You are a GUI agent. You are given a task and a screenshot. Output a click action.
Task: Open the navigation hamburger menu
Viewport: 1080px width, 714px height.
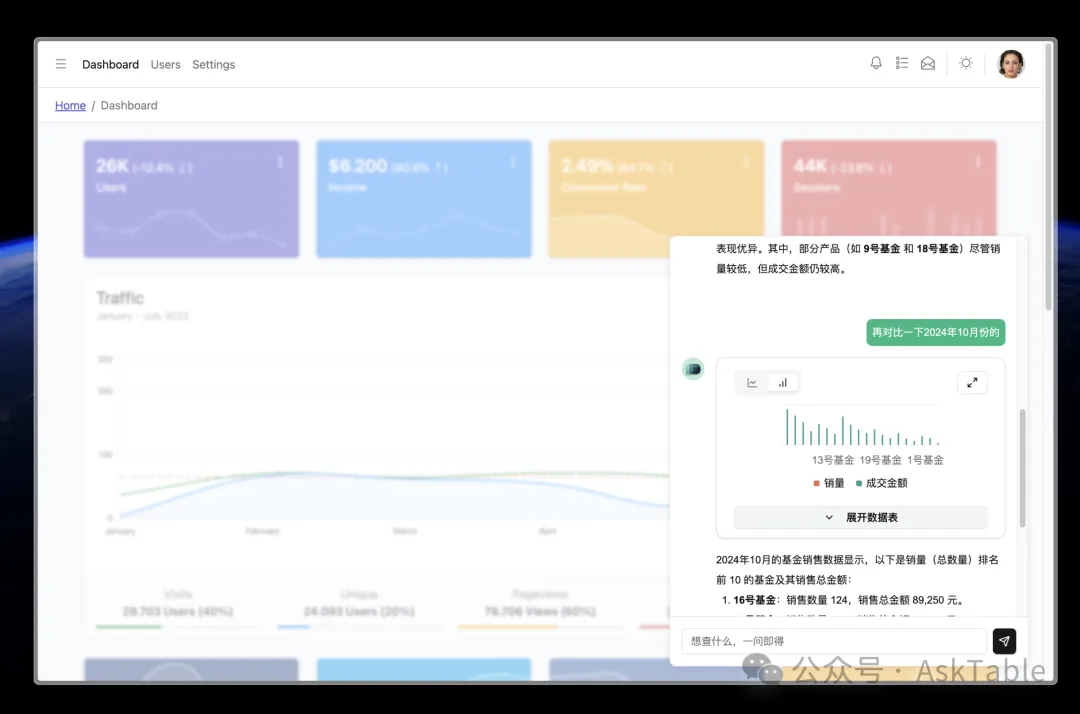tap(60, 63)
